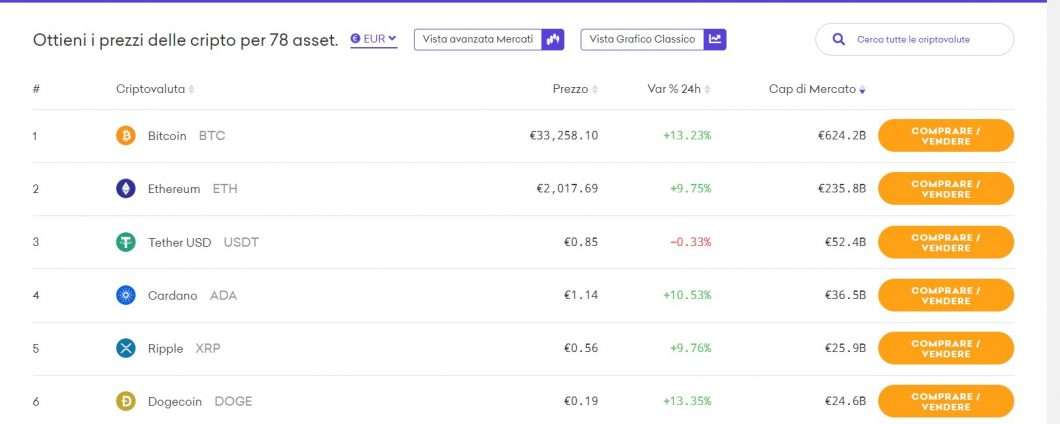Click the Tether USD coin icon
This screenshot has width=1060, height=424.
[x=126, y=242]
